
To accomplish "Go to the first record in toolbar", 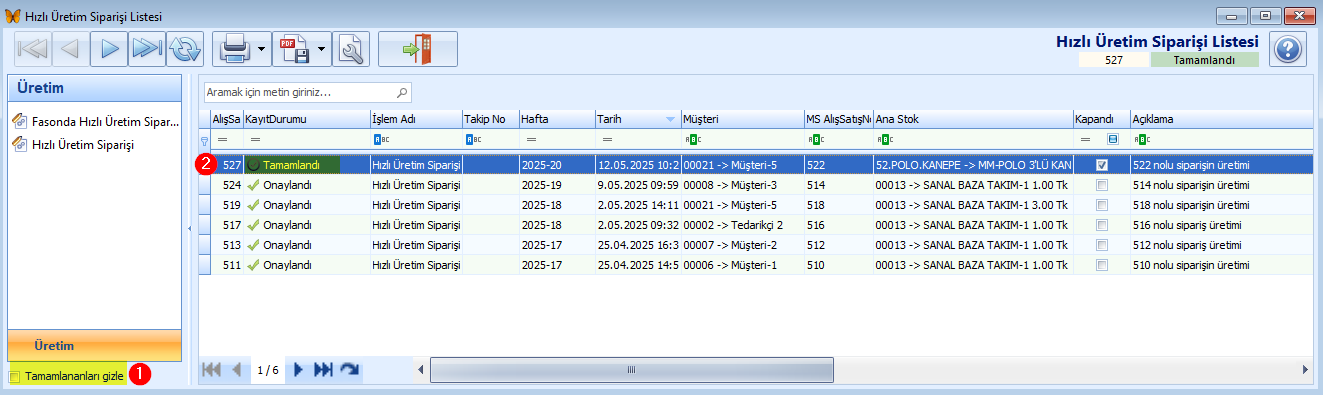I will click(33, 48).
